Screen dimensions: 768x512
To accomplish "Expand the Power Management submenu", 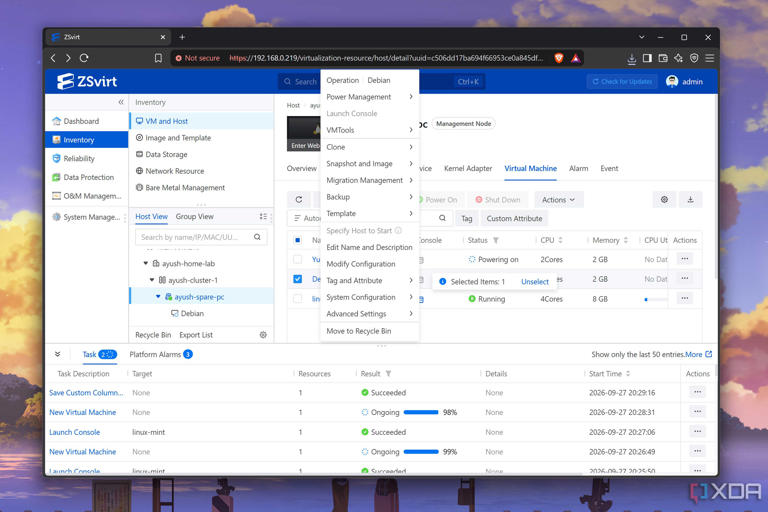I will click(x=370, y=97).
